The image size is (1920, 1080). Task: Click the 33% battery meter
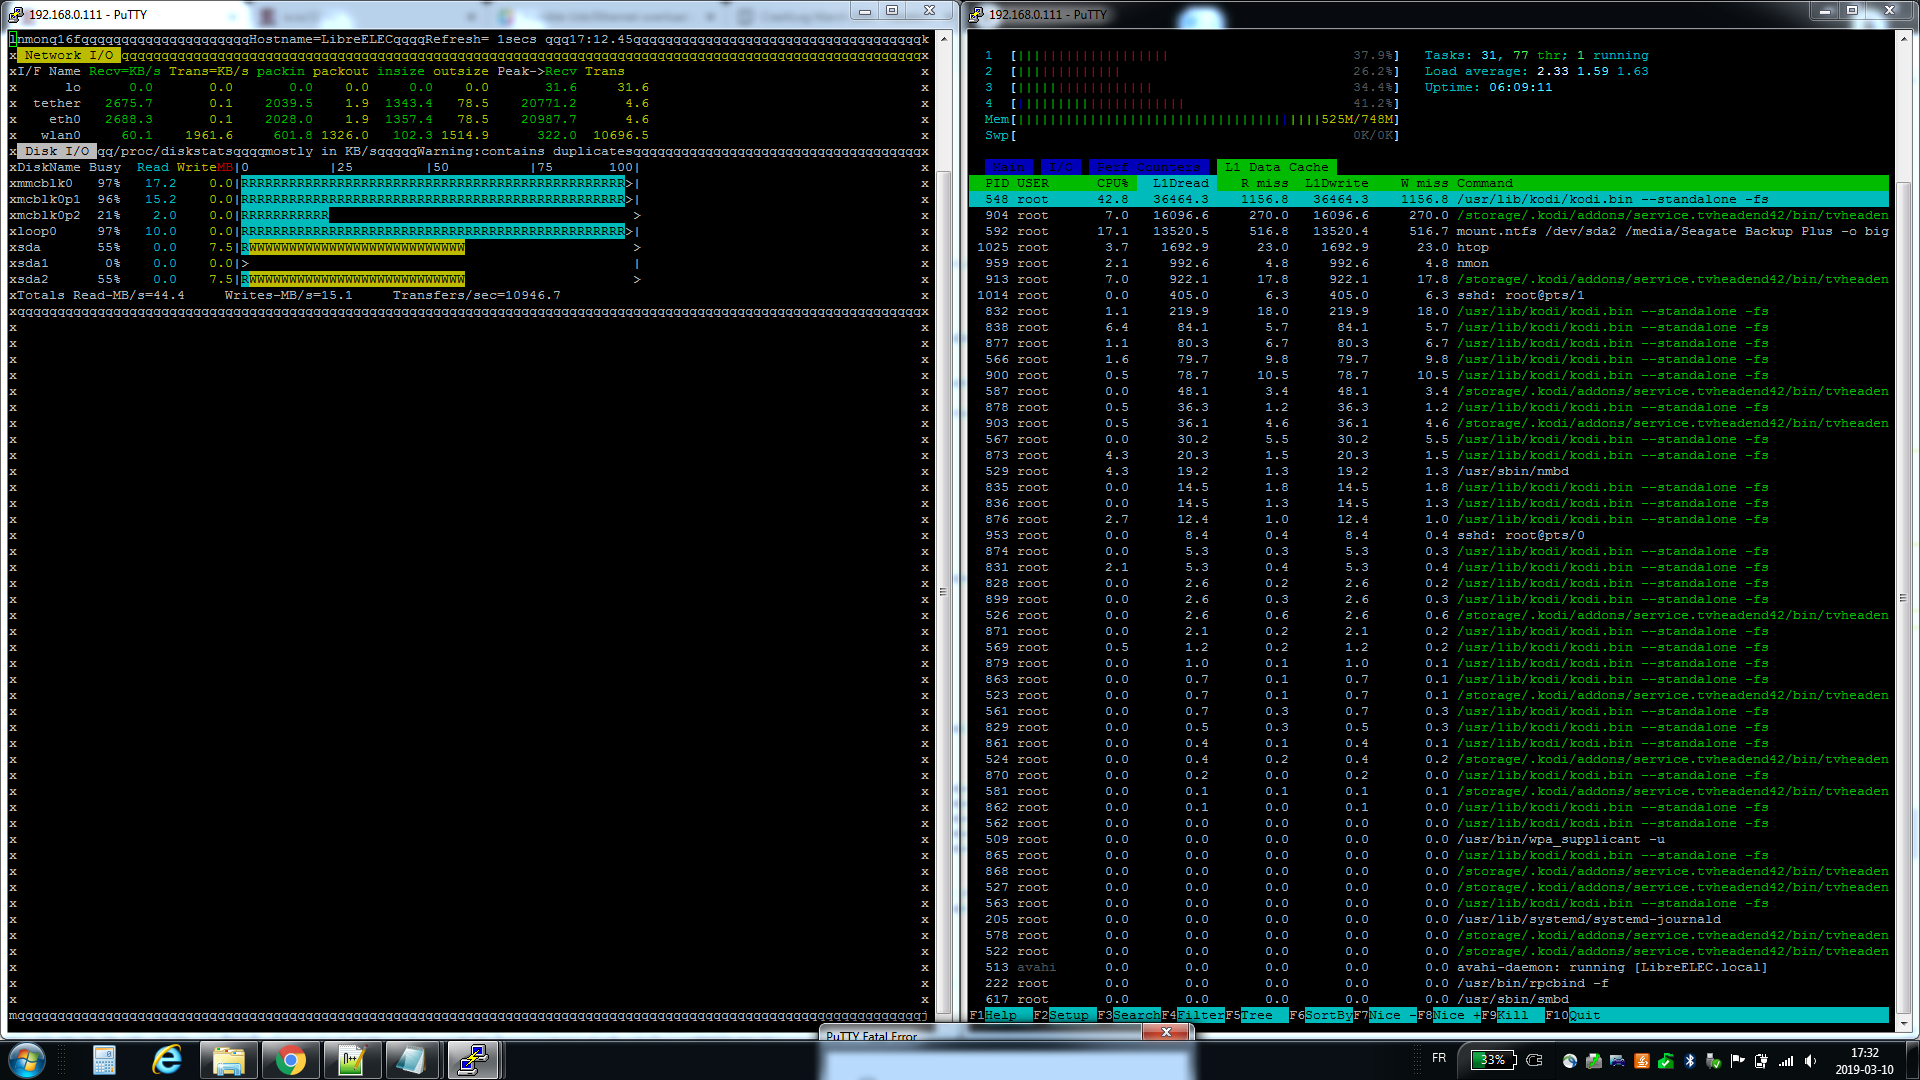click(1492, 1060)
